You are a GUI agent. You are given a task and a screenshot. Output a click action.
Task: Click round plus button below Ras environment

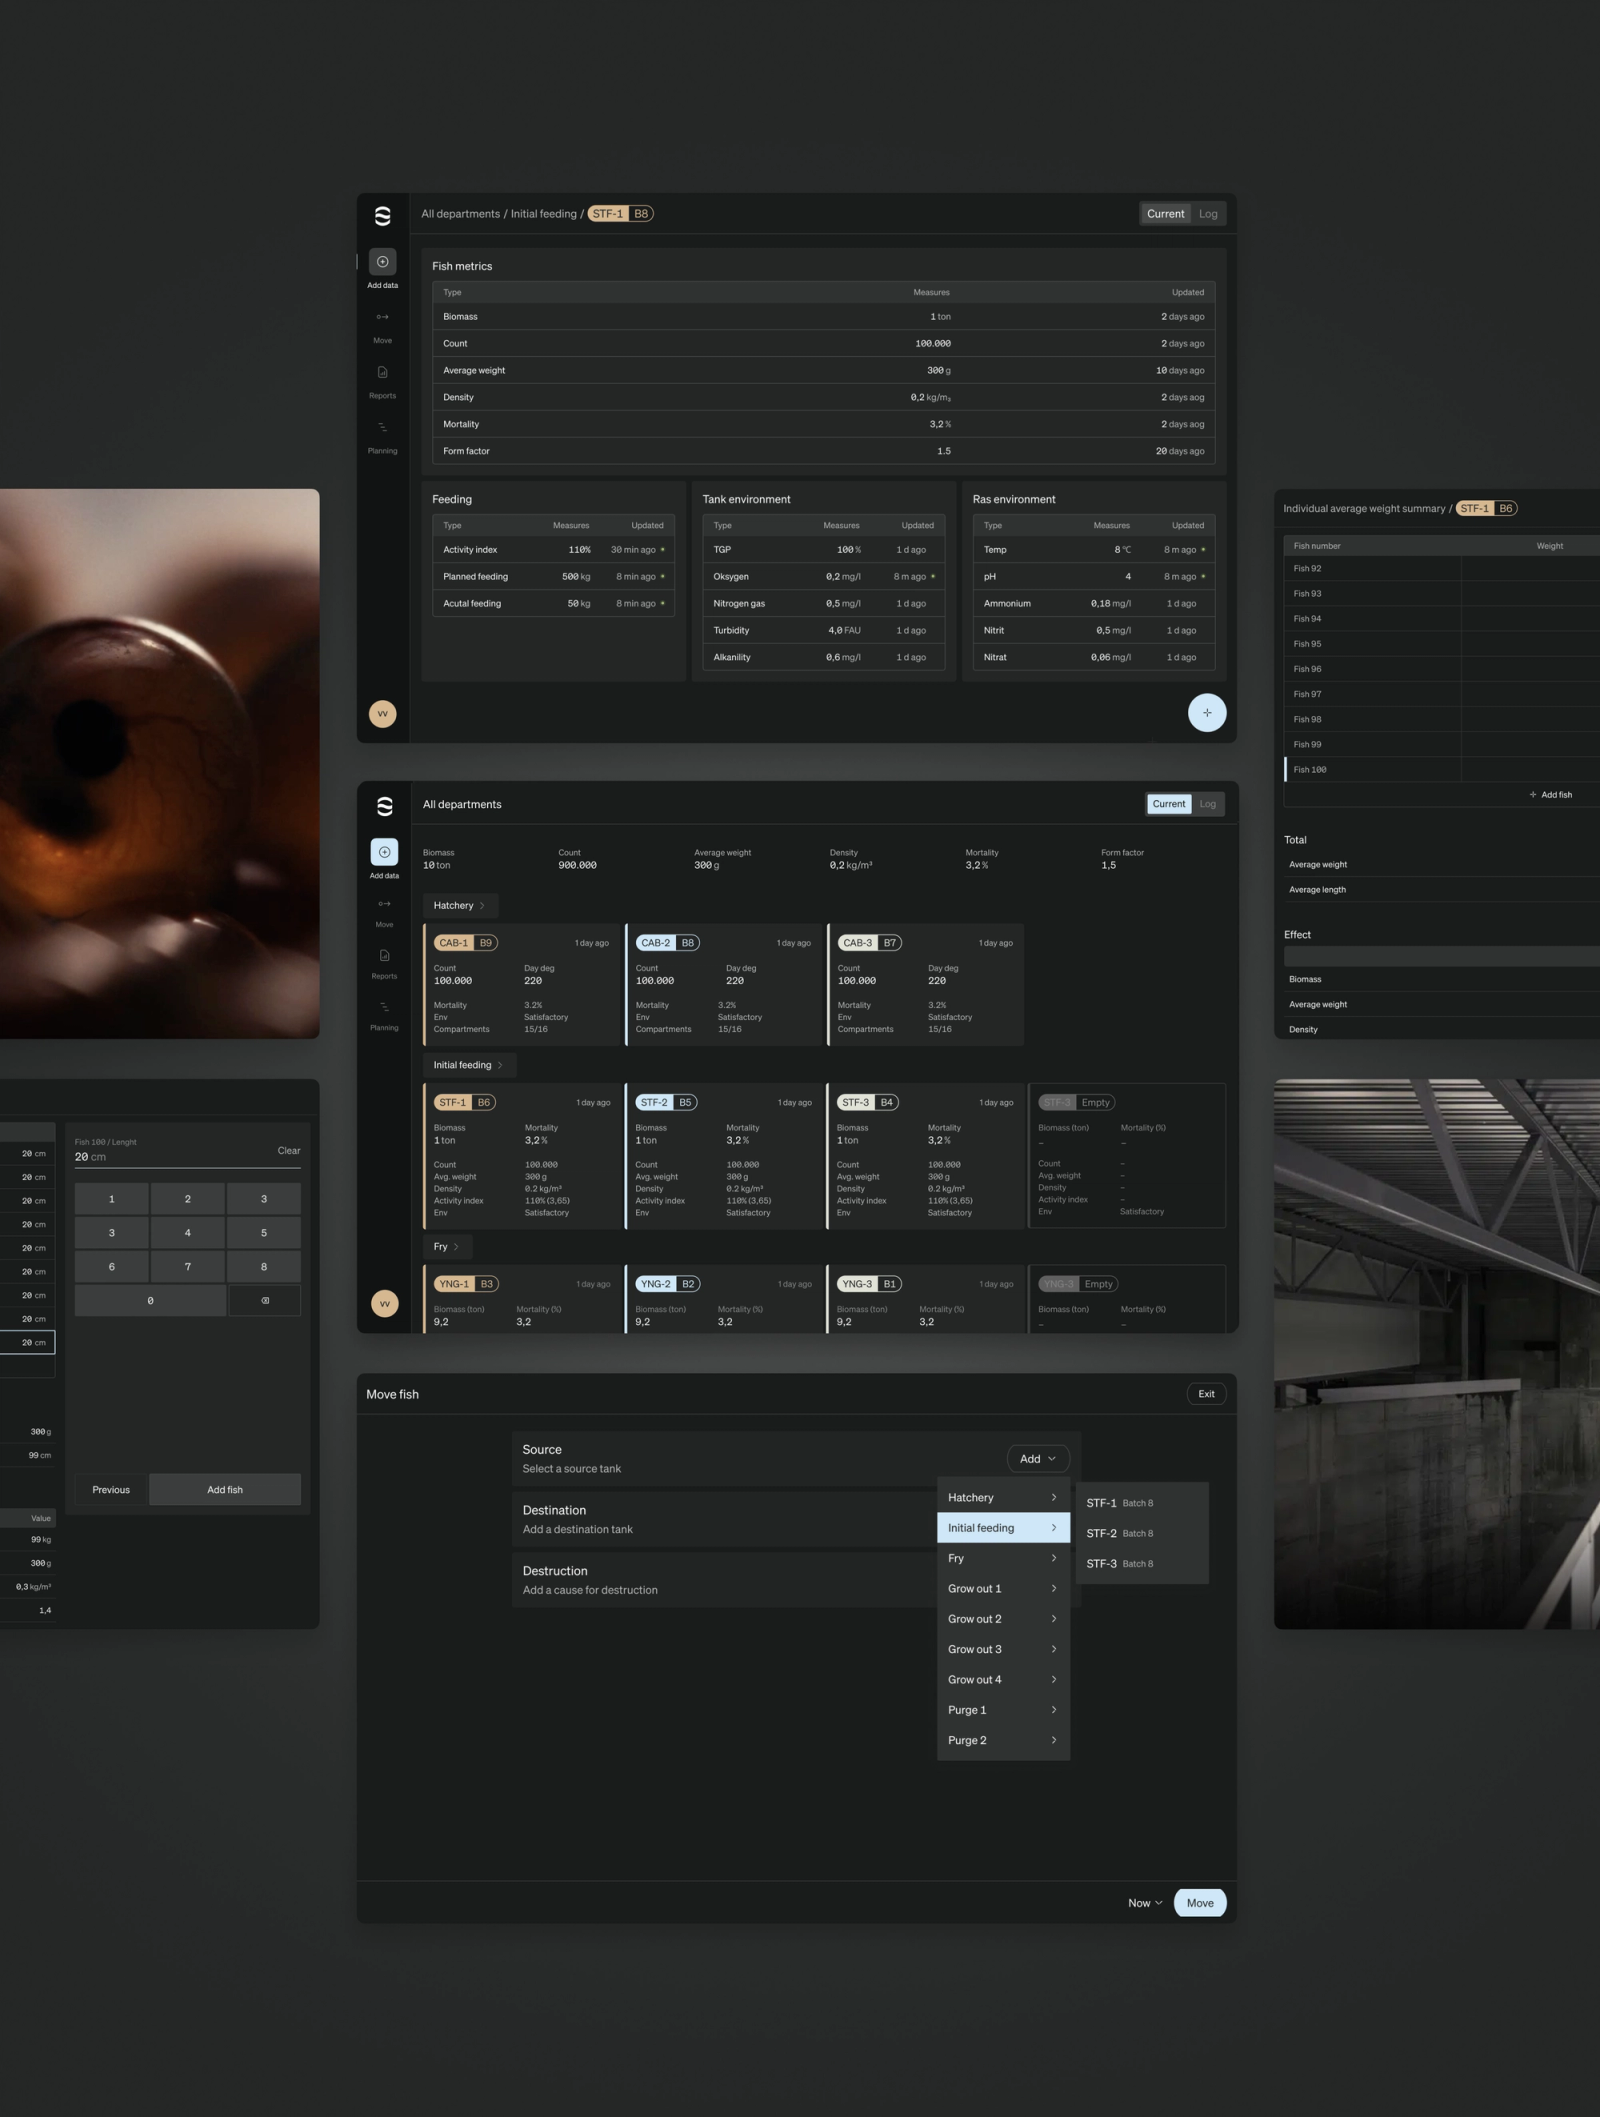pos(1207,713)
